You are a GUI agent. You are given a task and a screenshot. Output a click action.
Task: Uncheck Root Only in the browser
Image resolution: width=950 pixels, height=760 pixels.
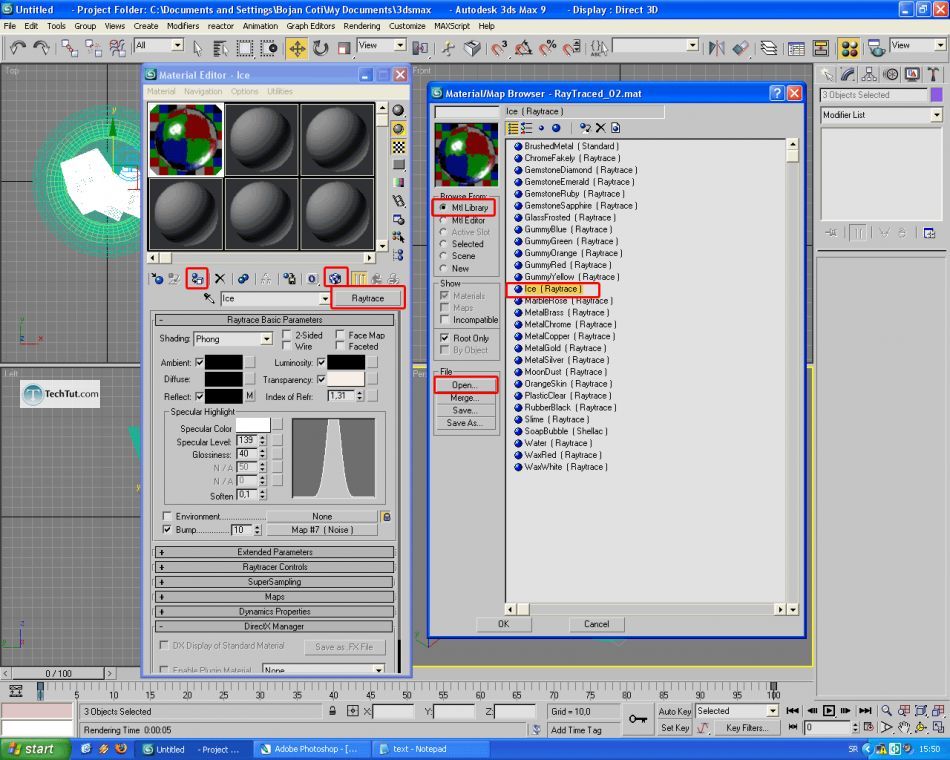(445, 338)
